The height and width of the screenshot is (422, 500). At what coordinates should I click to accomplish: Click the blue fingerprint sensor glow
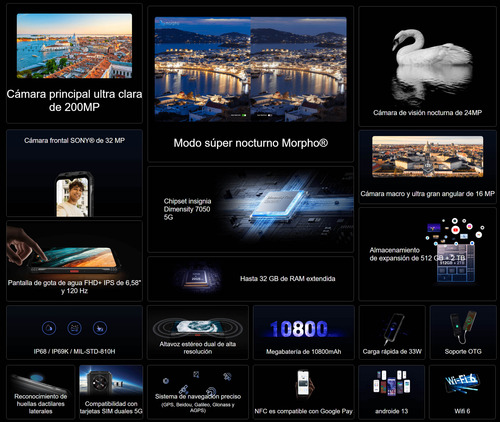pos(37,378)
